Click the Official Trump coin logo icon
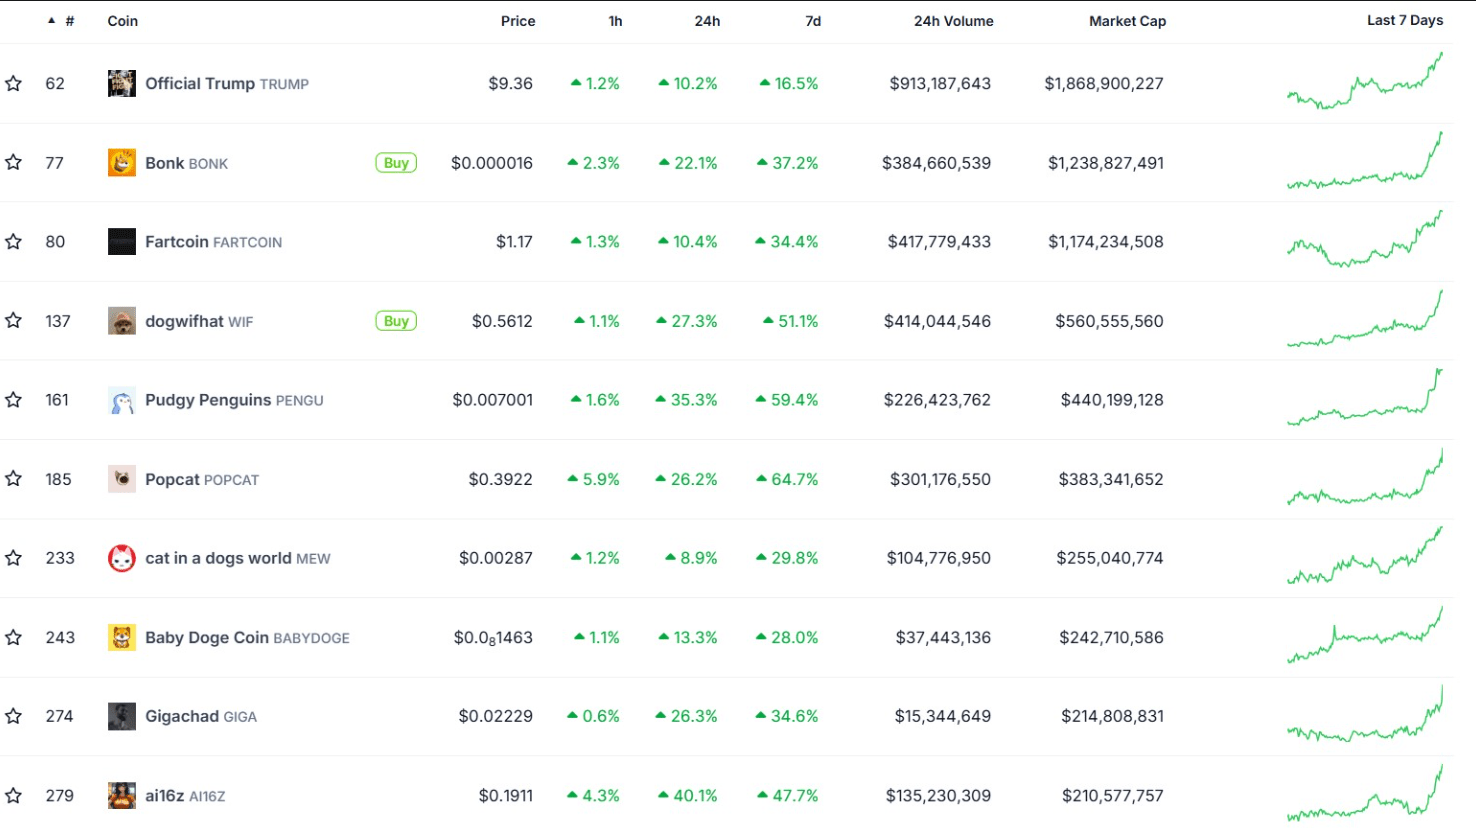Viewport: 1476px width, 828px height. pos(122,83)
